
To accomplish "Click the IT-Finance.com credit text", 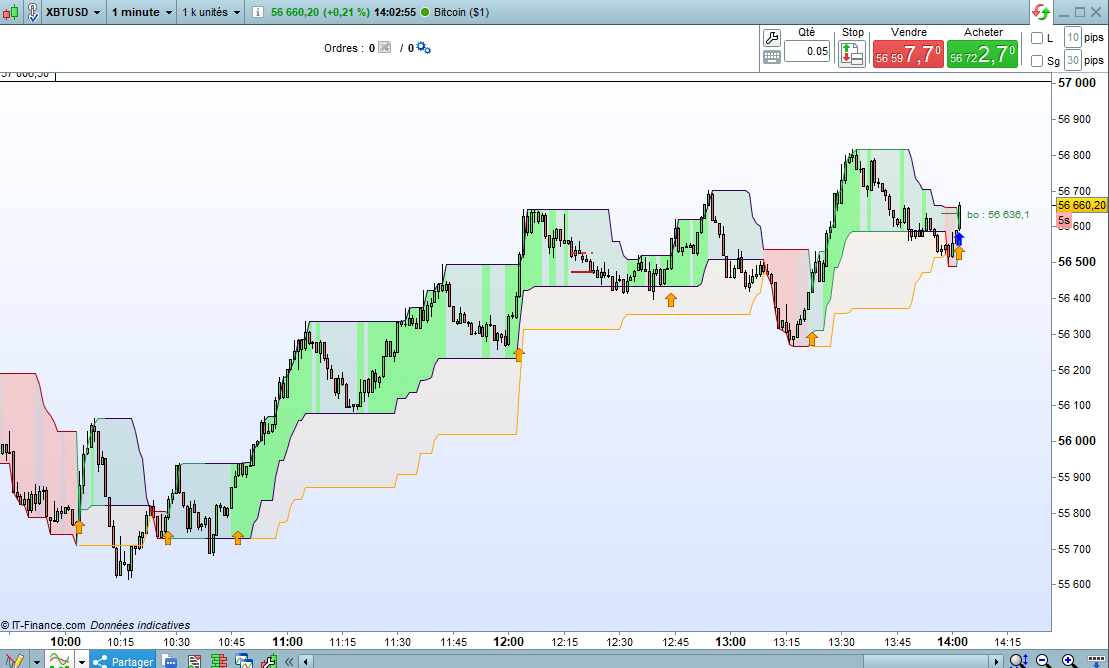I will click(x=43, y=625).
